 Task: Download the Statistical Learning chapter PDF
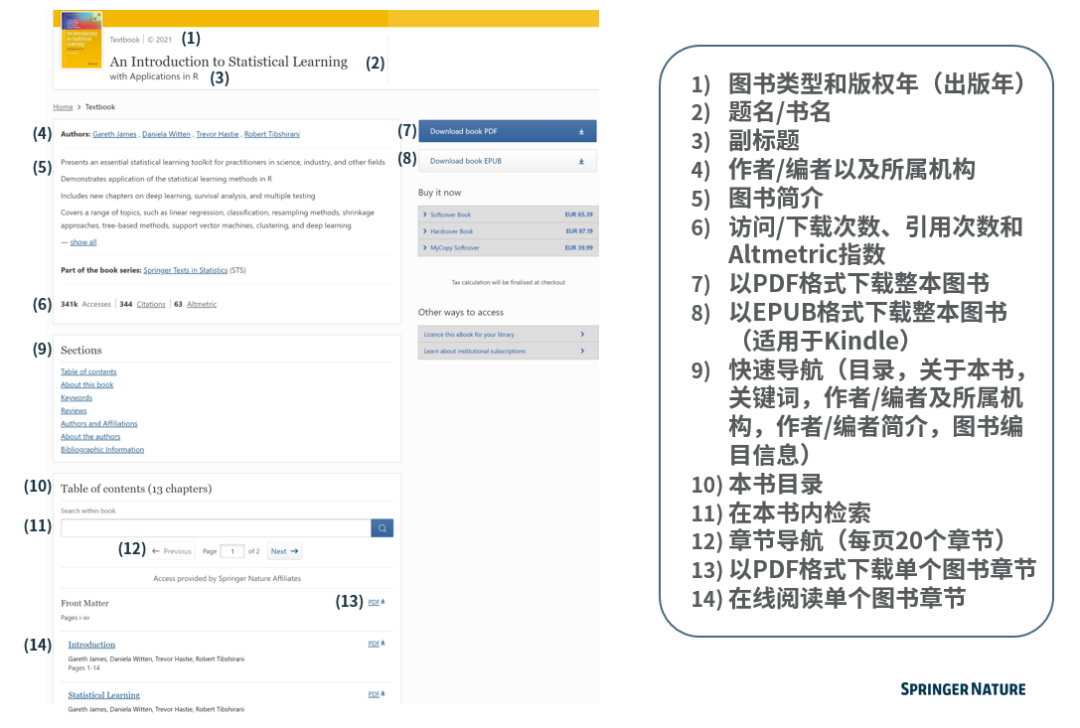coord(376,694)
